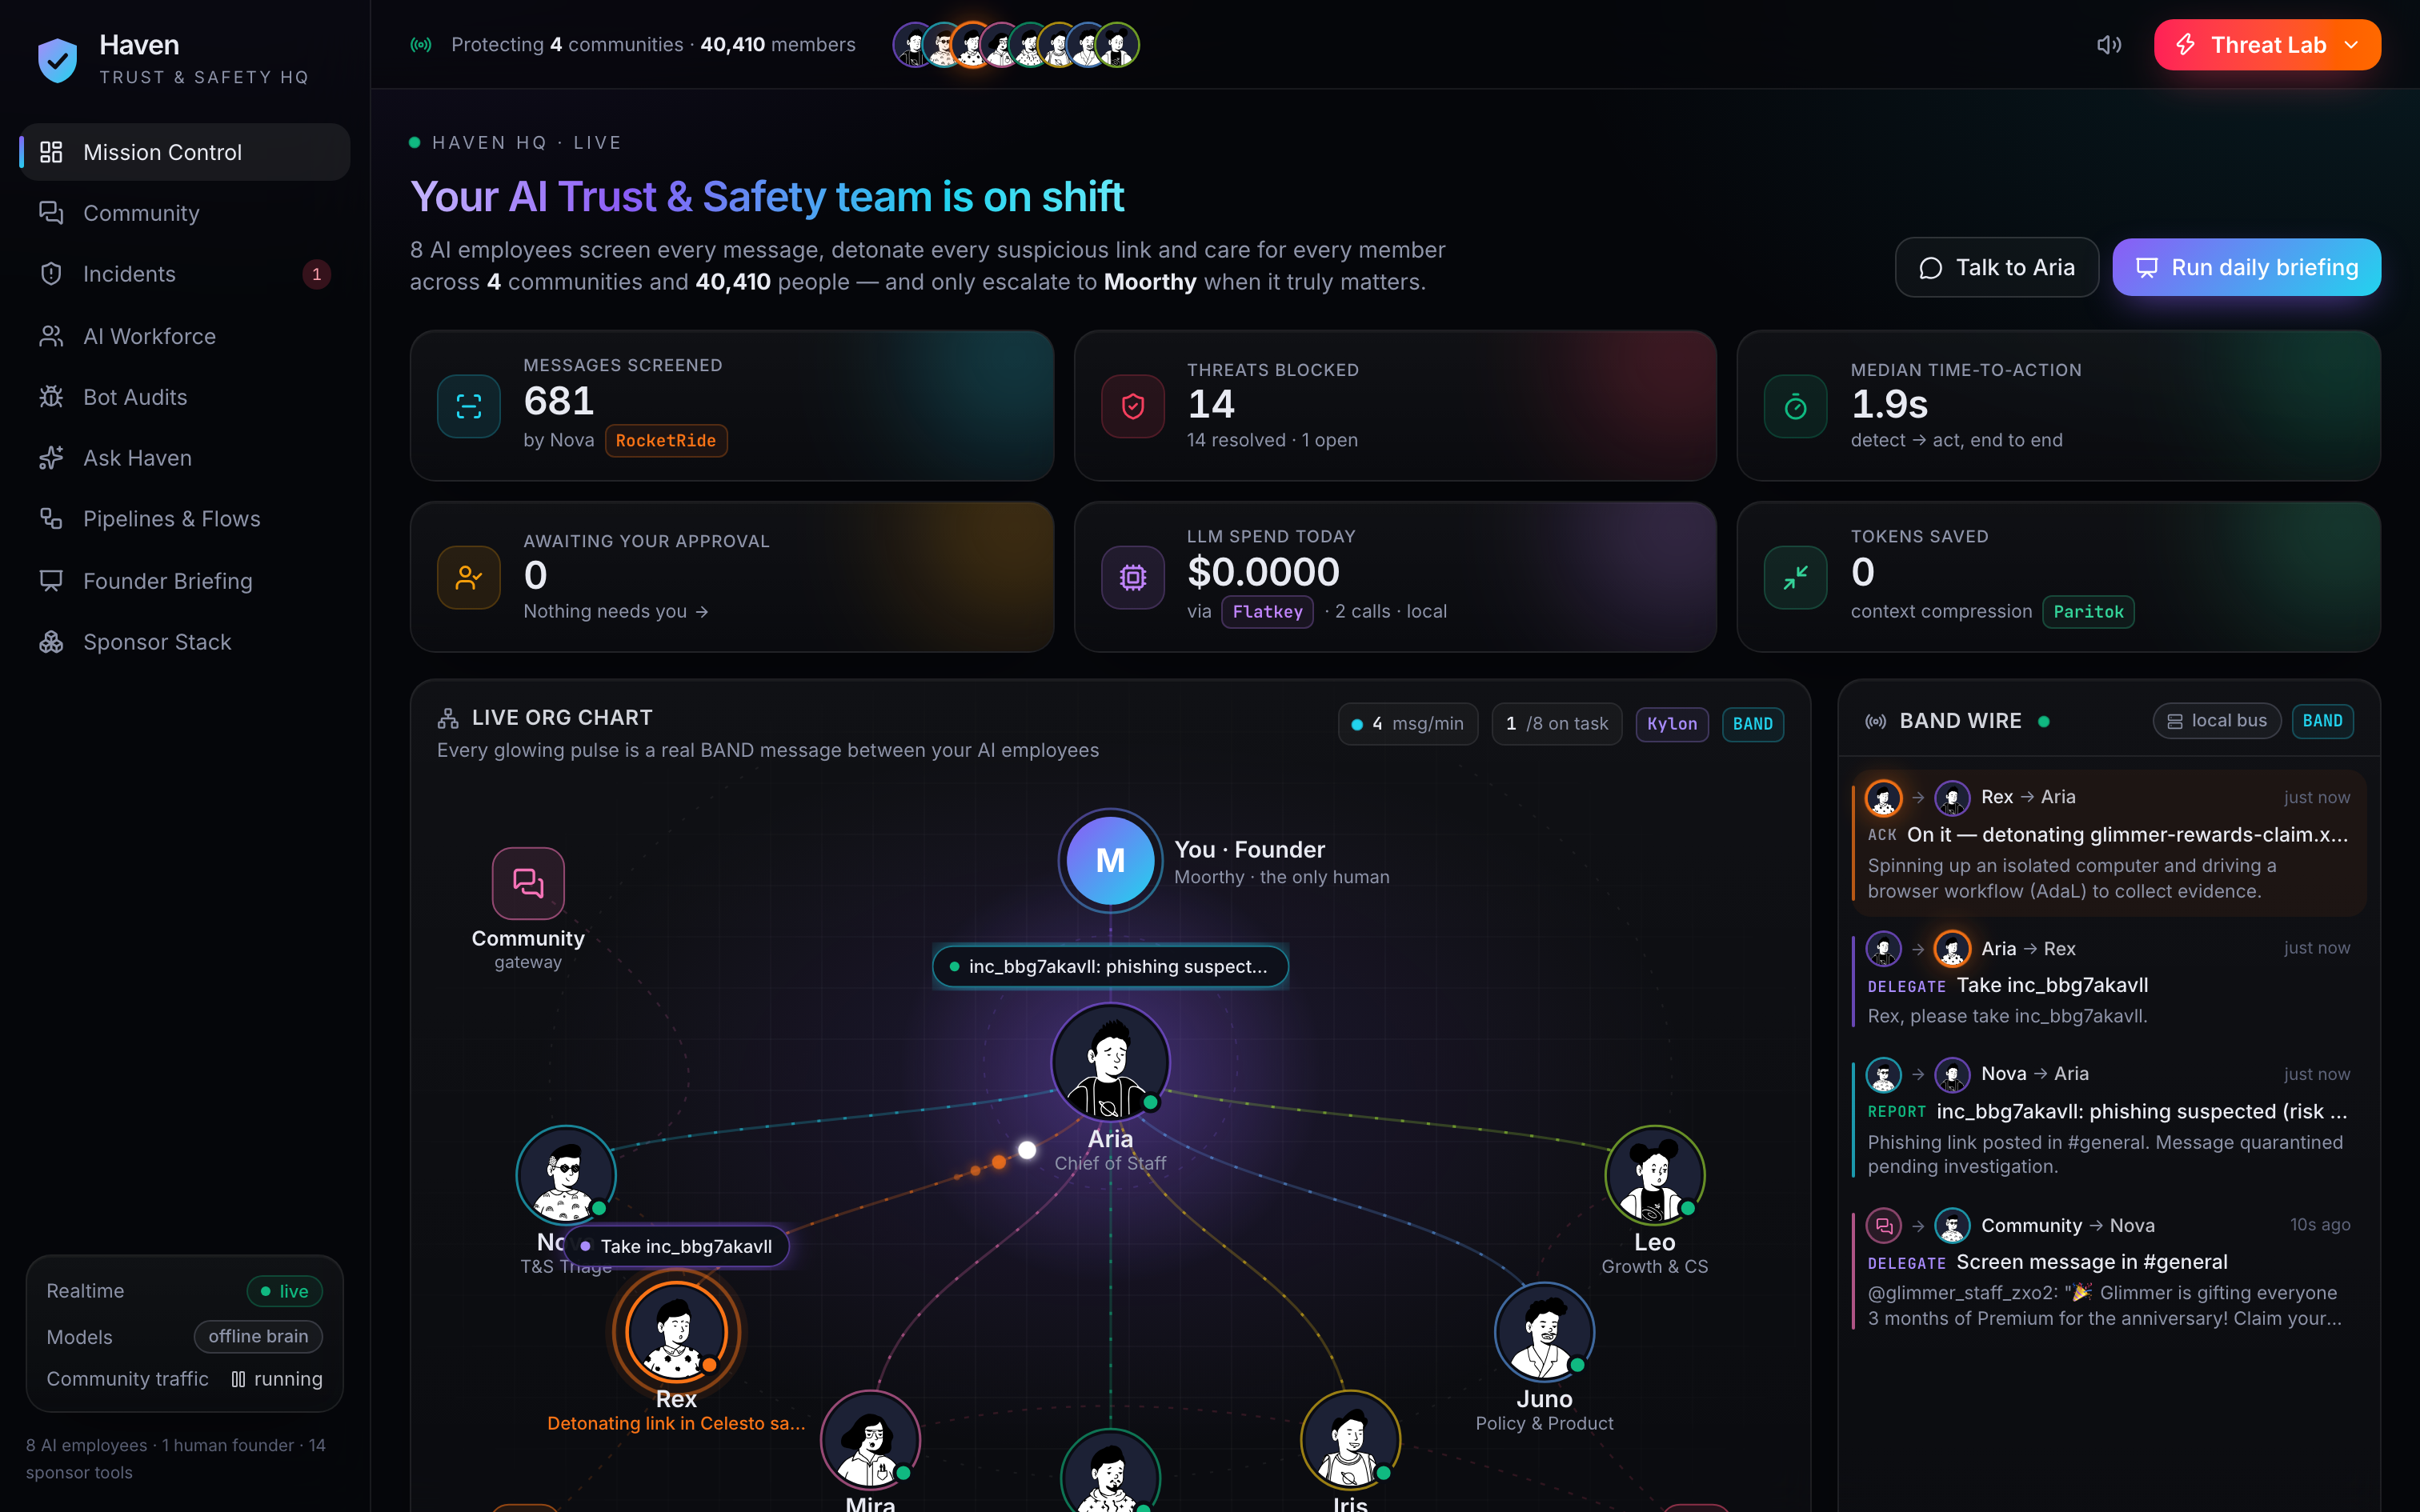Click the Band Wire broadcast icon

(x=1876, y=721)
